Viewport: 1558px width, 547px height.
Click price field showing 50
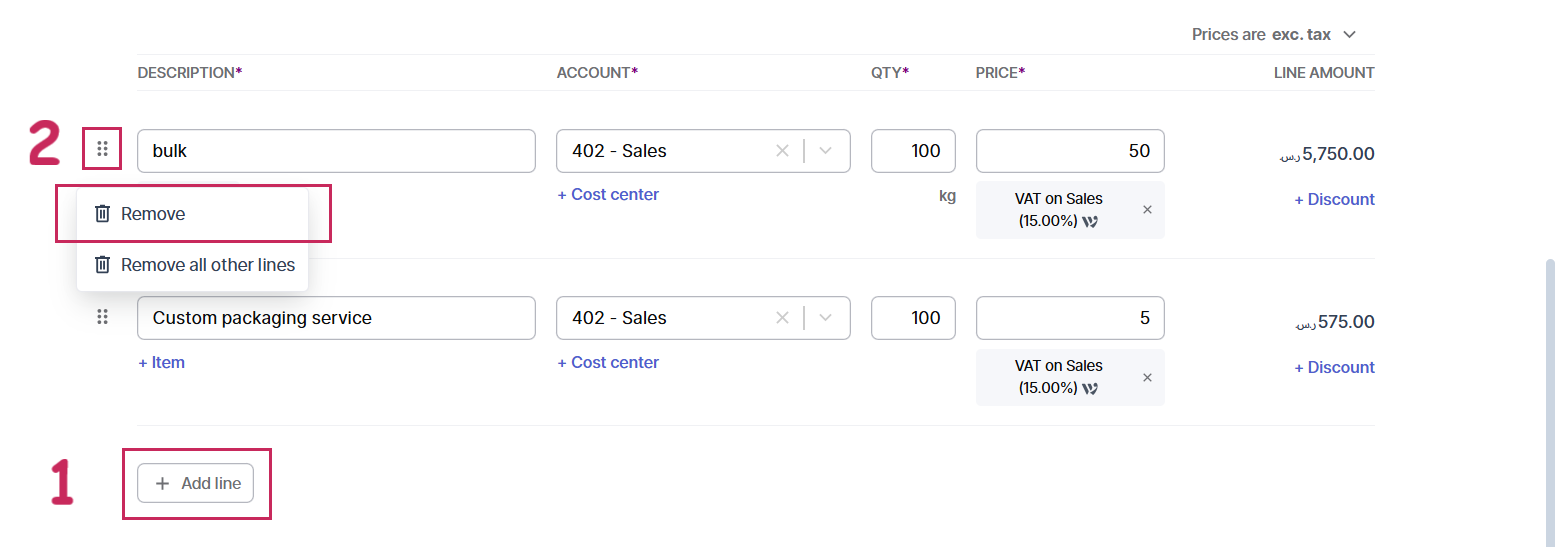pos(1069,151)
